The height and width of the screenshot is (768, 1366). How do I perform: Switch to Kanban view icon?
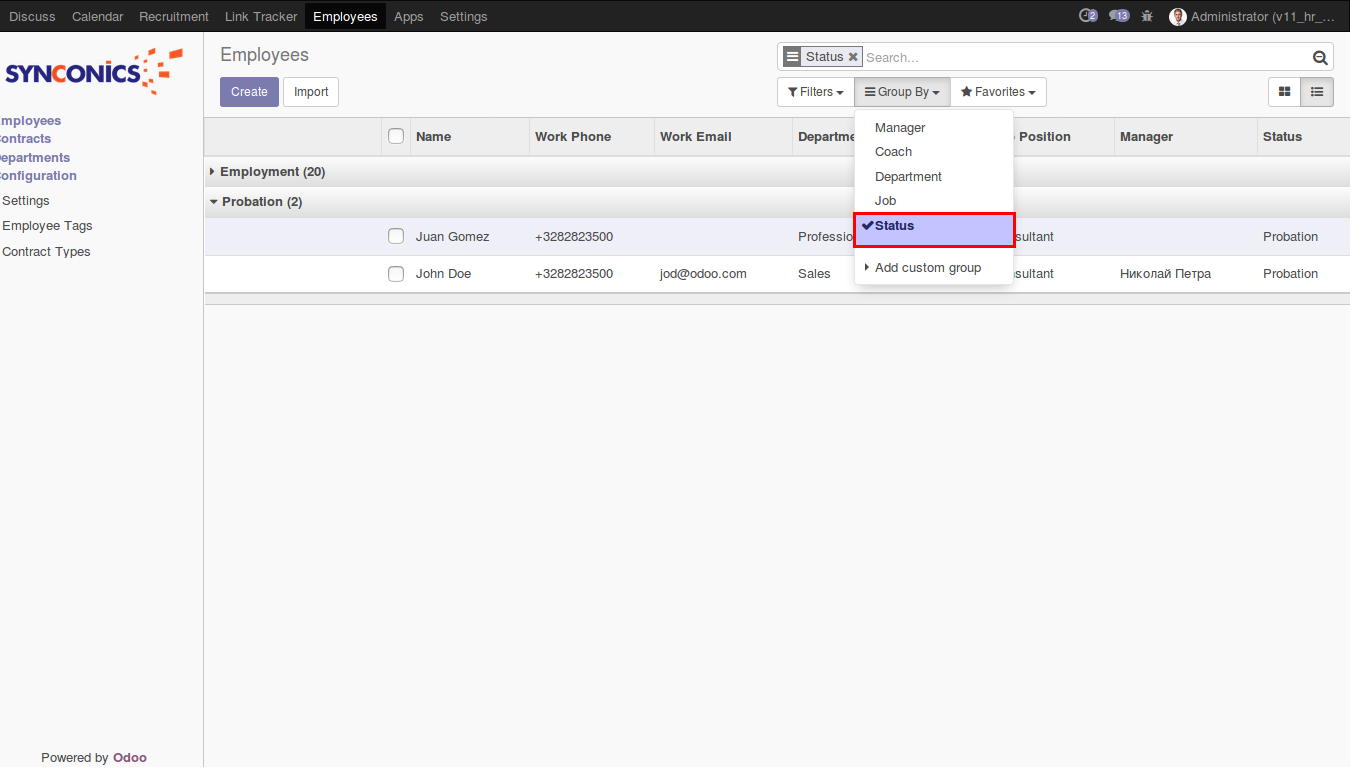tap(1285, 92)
